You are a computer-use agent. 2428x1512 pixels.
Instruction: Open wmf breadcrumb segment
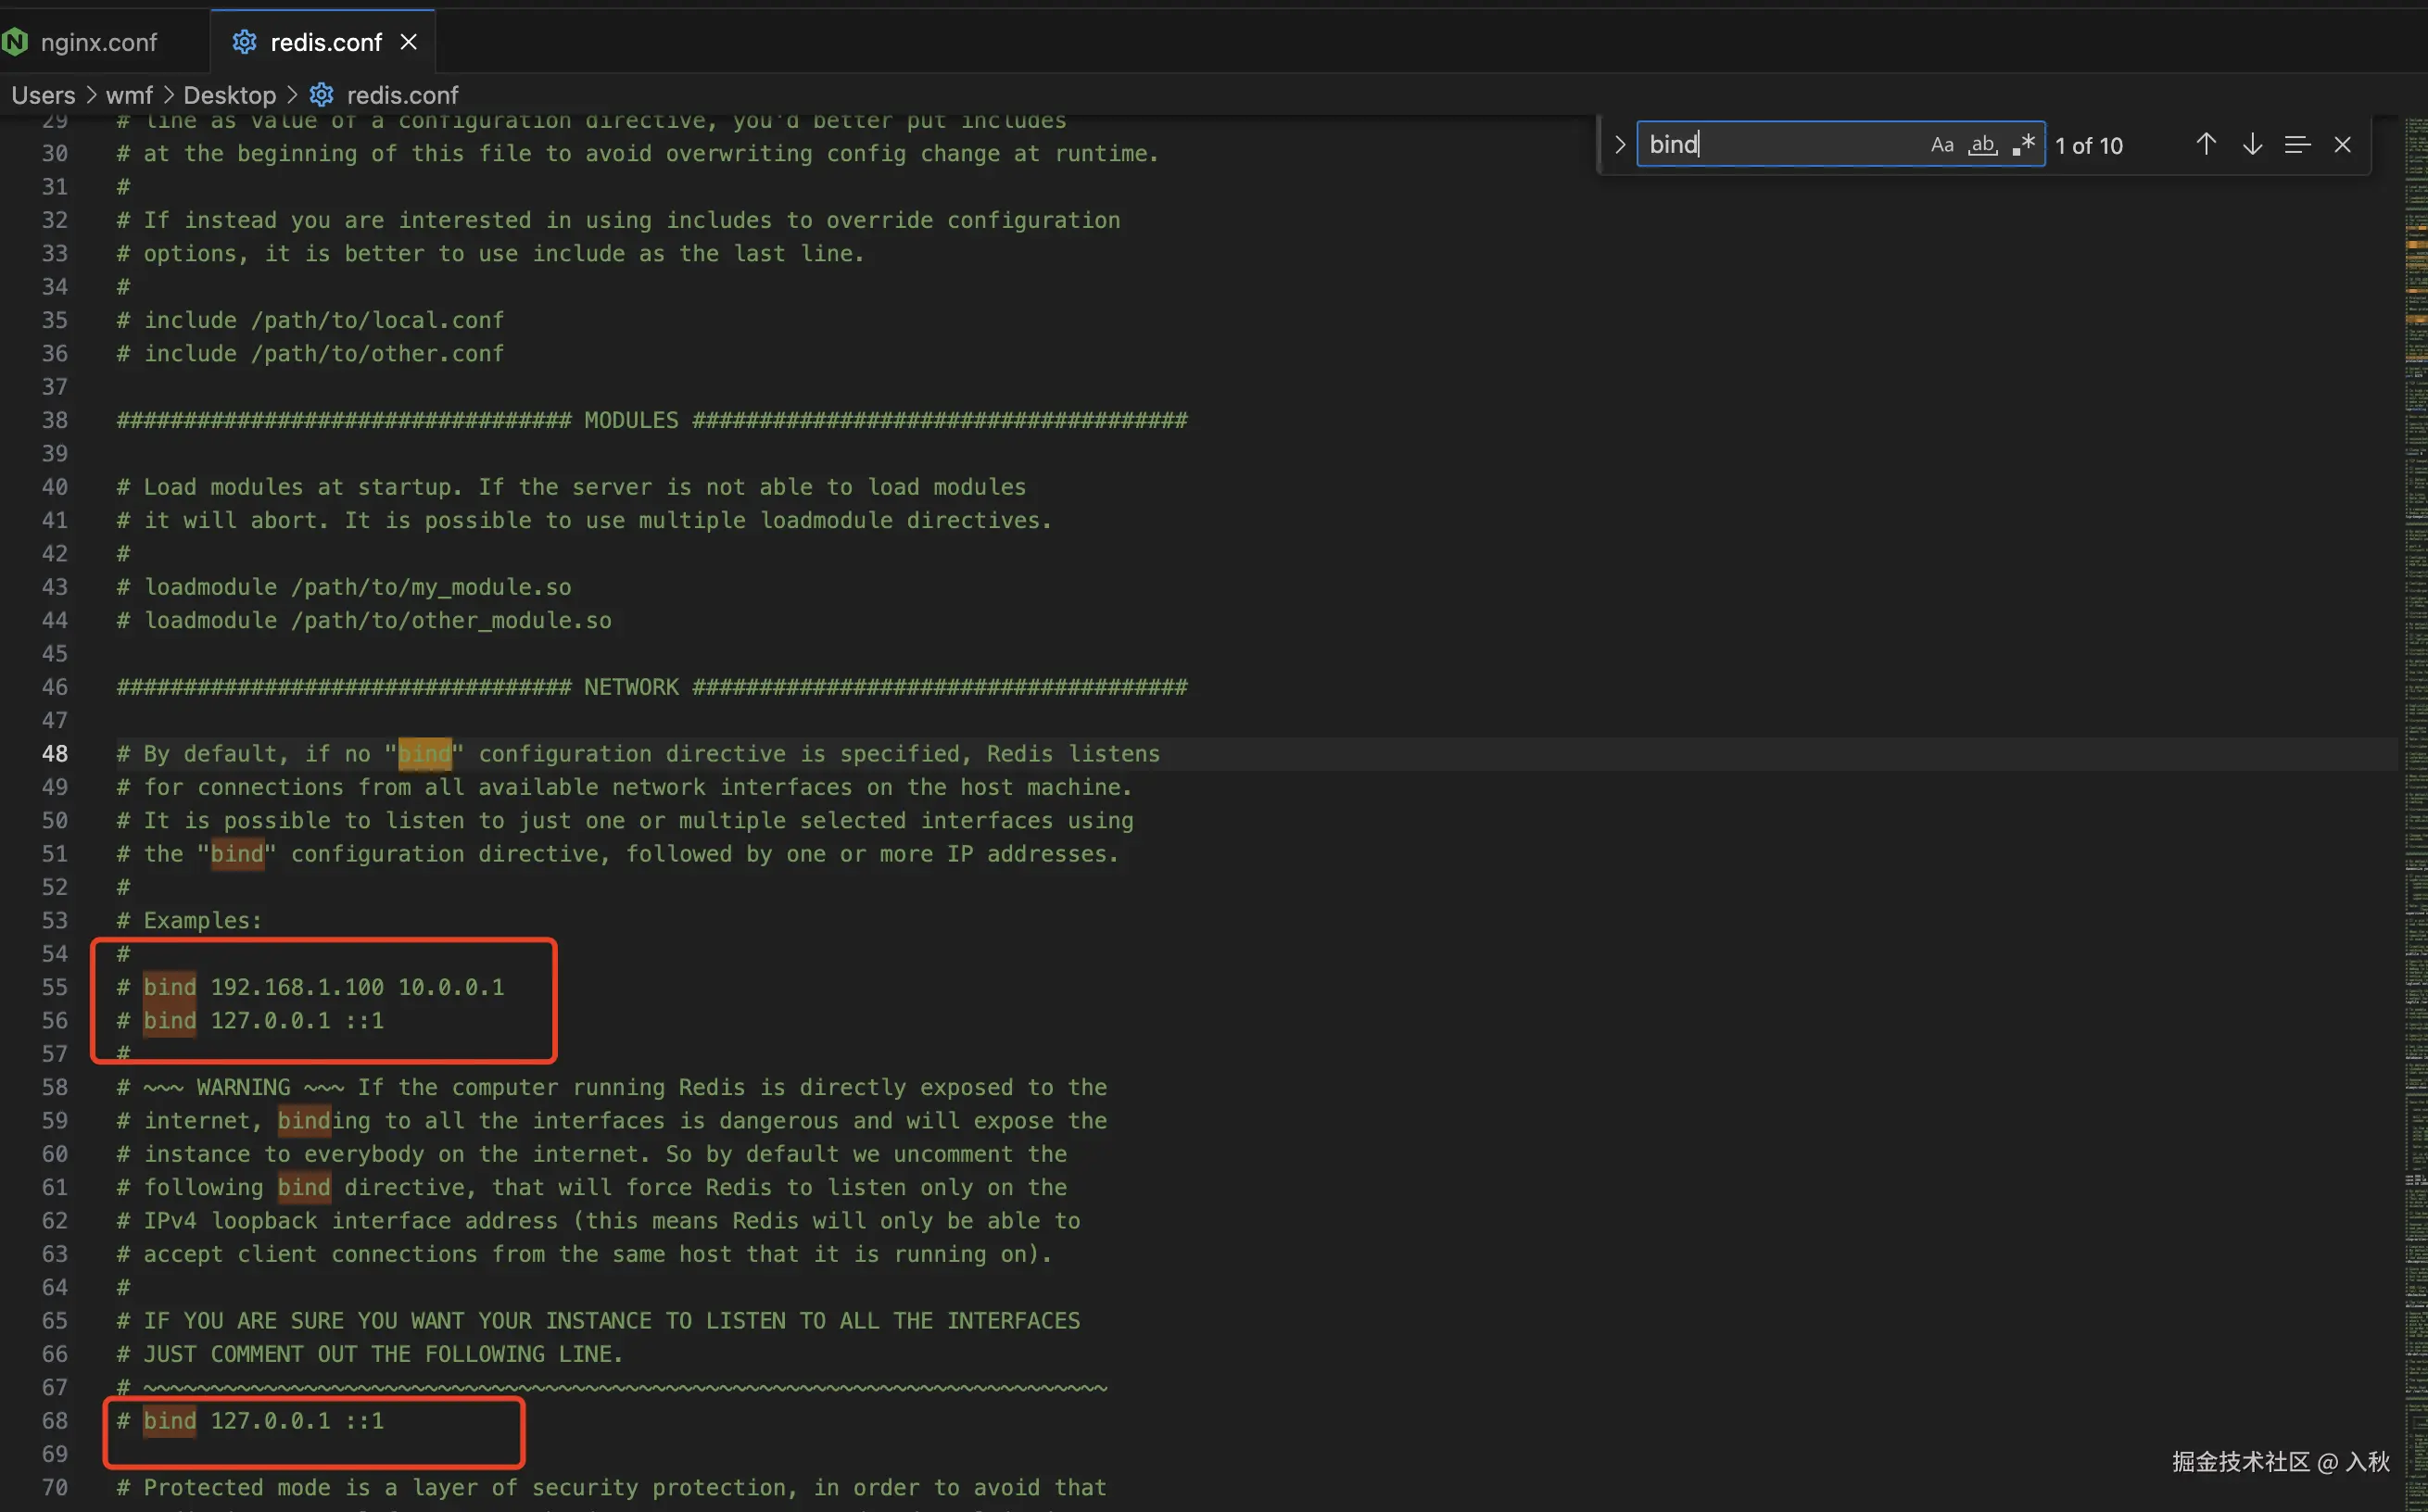coord(129,95)
